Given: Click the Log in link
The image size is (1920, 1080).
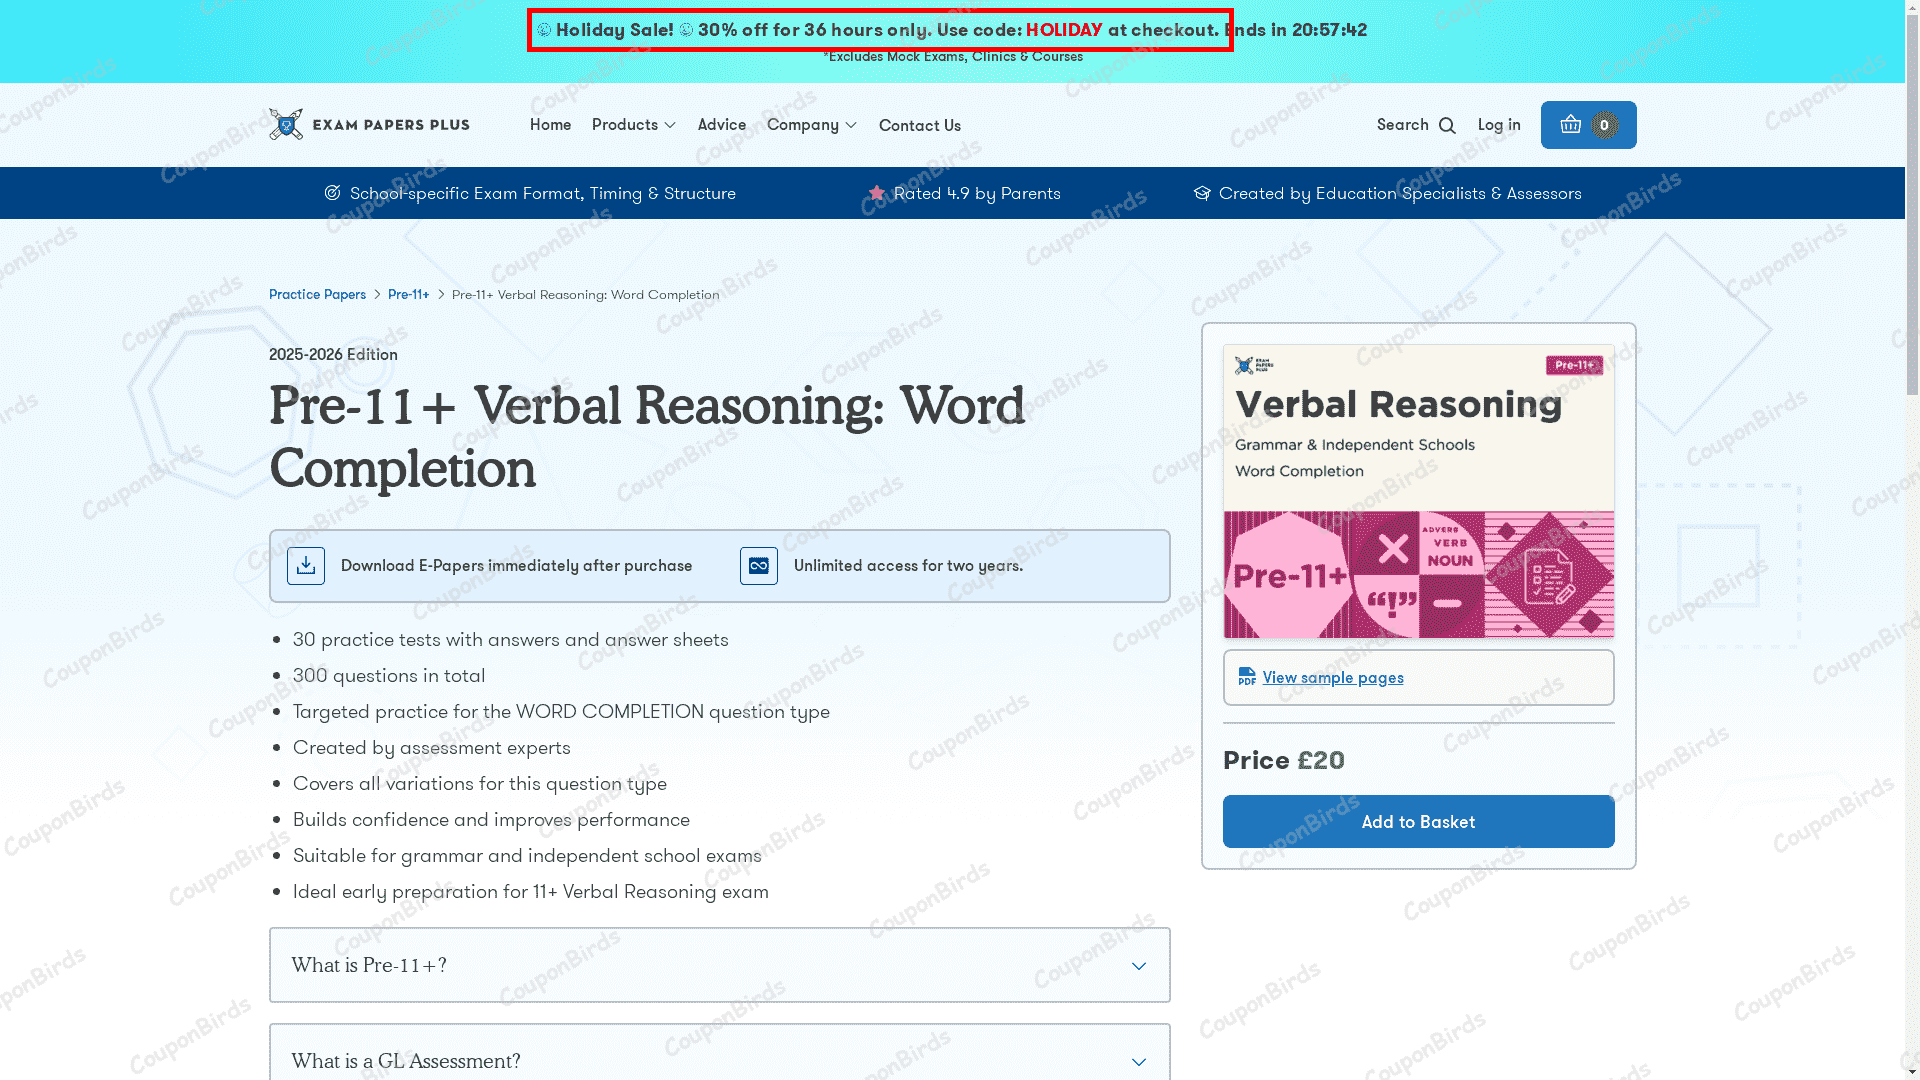Looking at the screenshot, I should 1498,125.
